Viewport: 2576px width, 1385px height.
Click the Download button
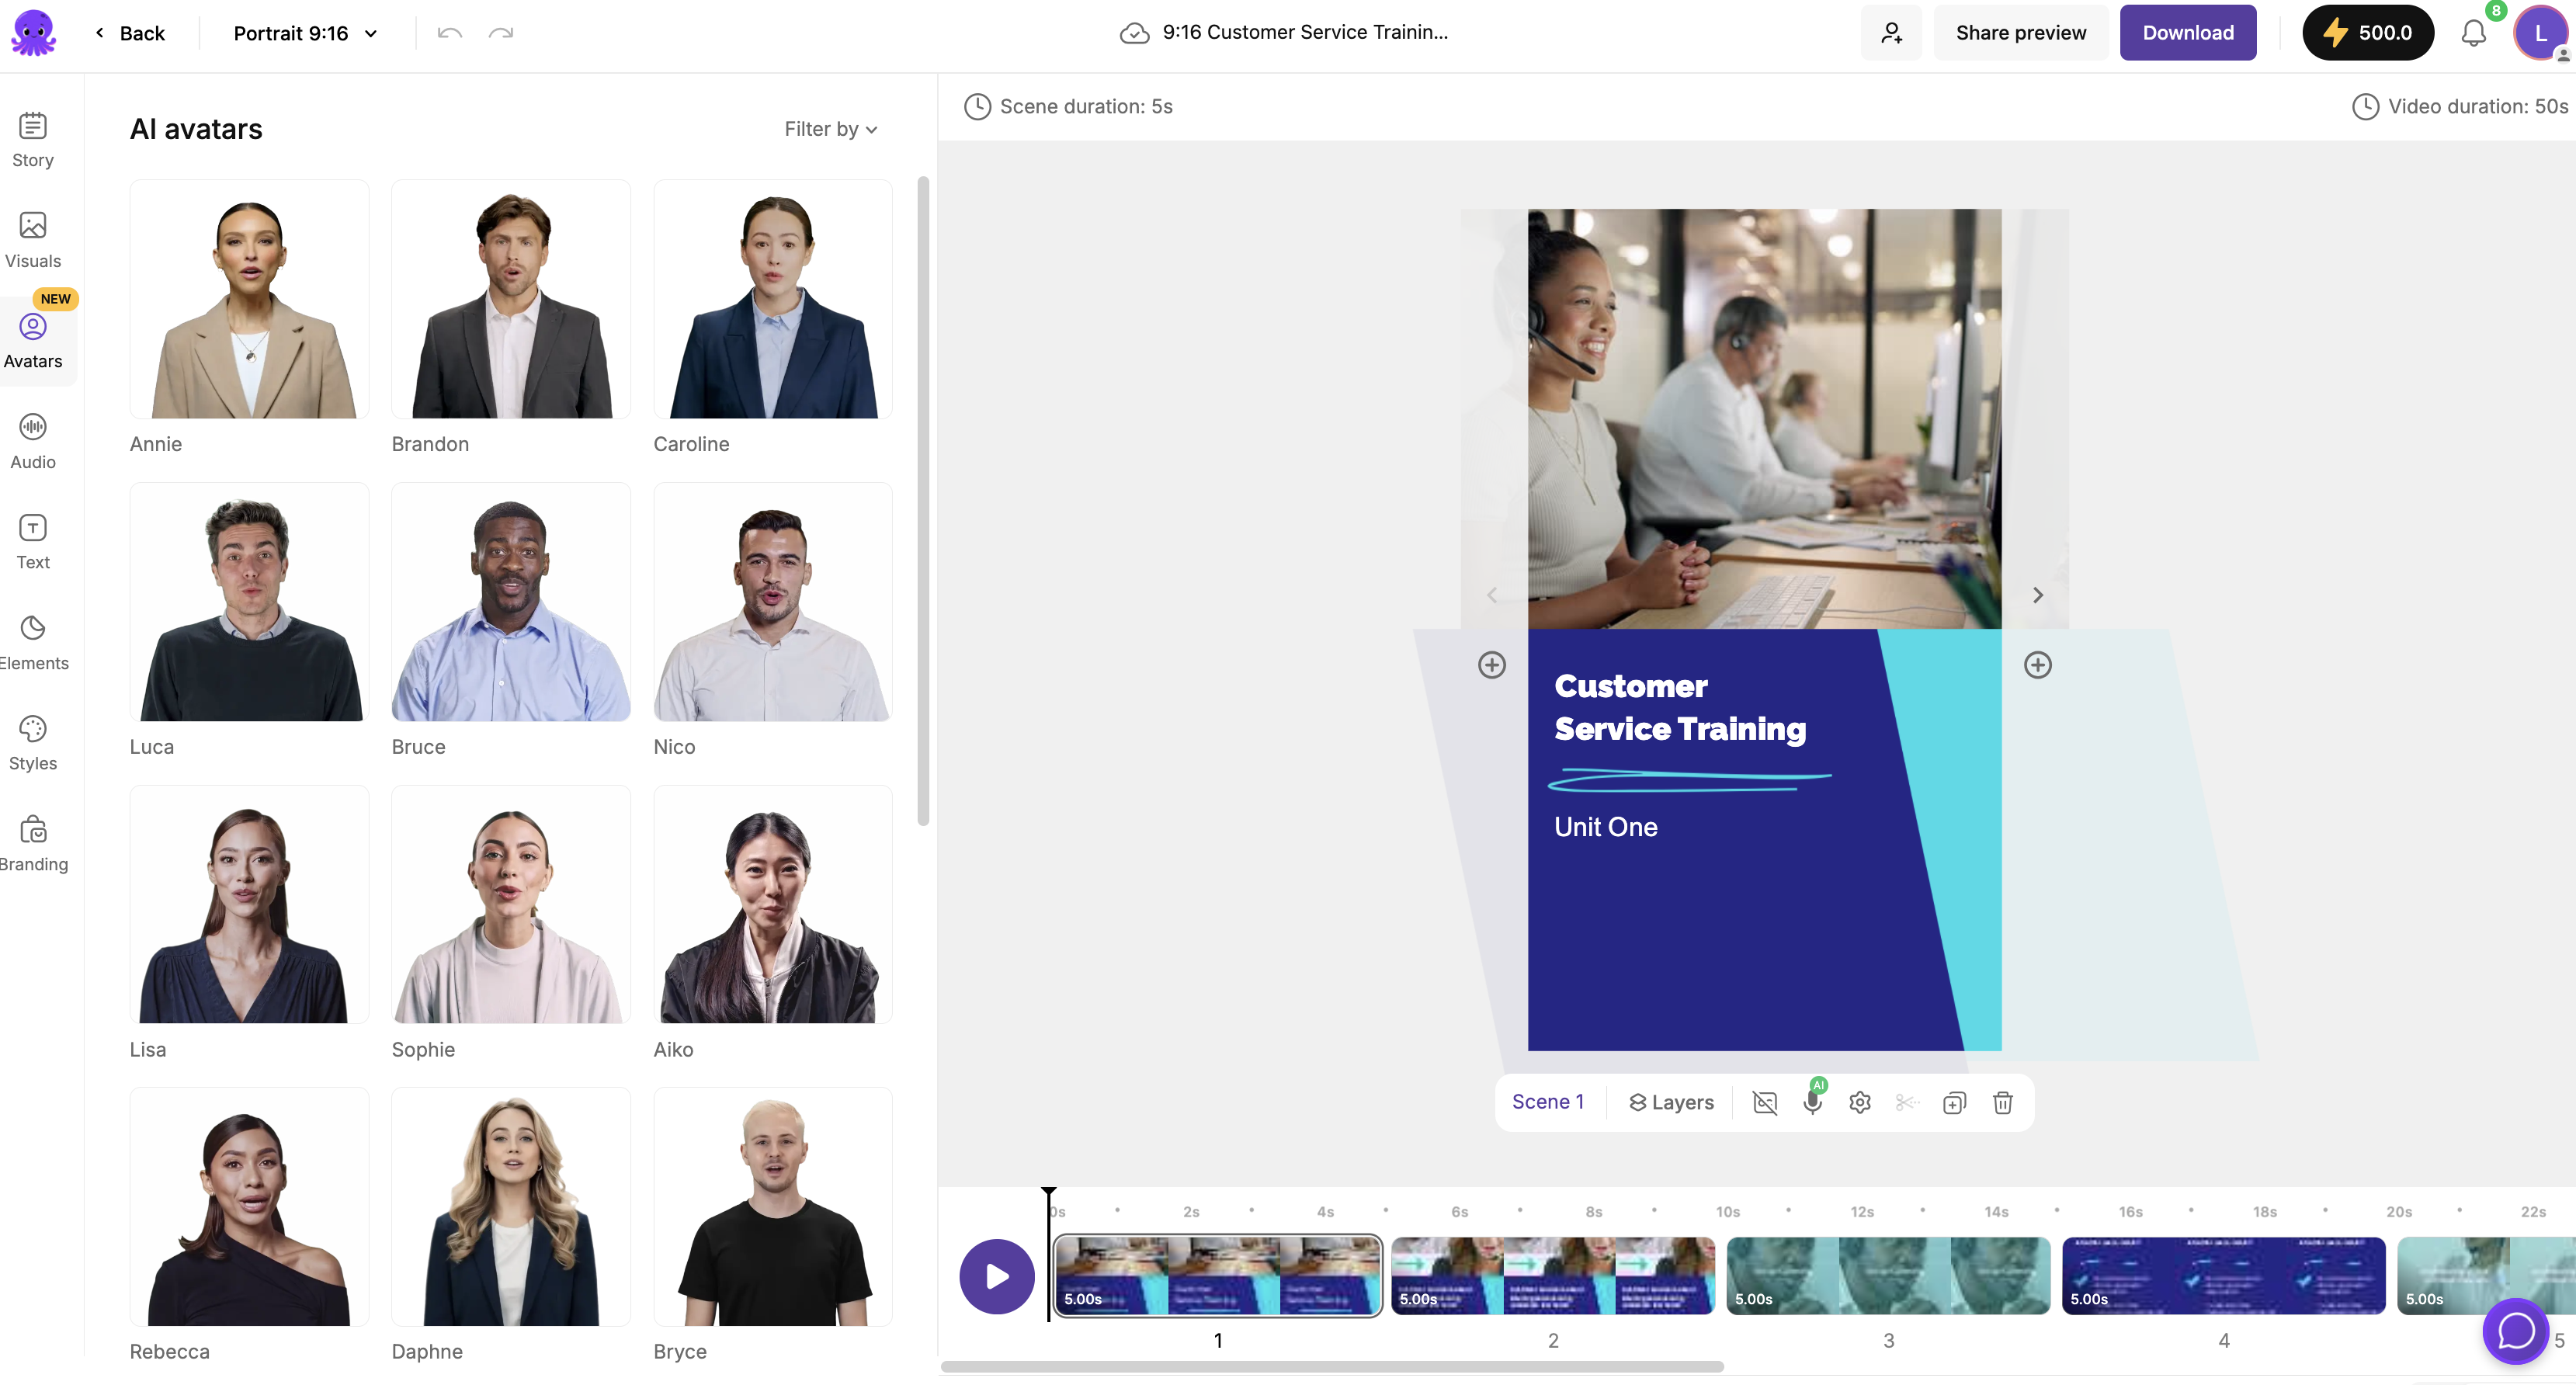click(x=2187, y=33)
